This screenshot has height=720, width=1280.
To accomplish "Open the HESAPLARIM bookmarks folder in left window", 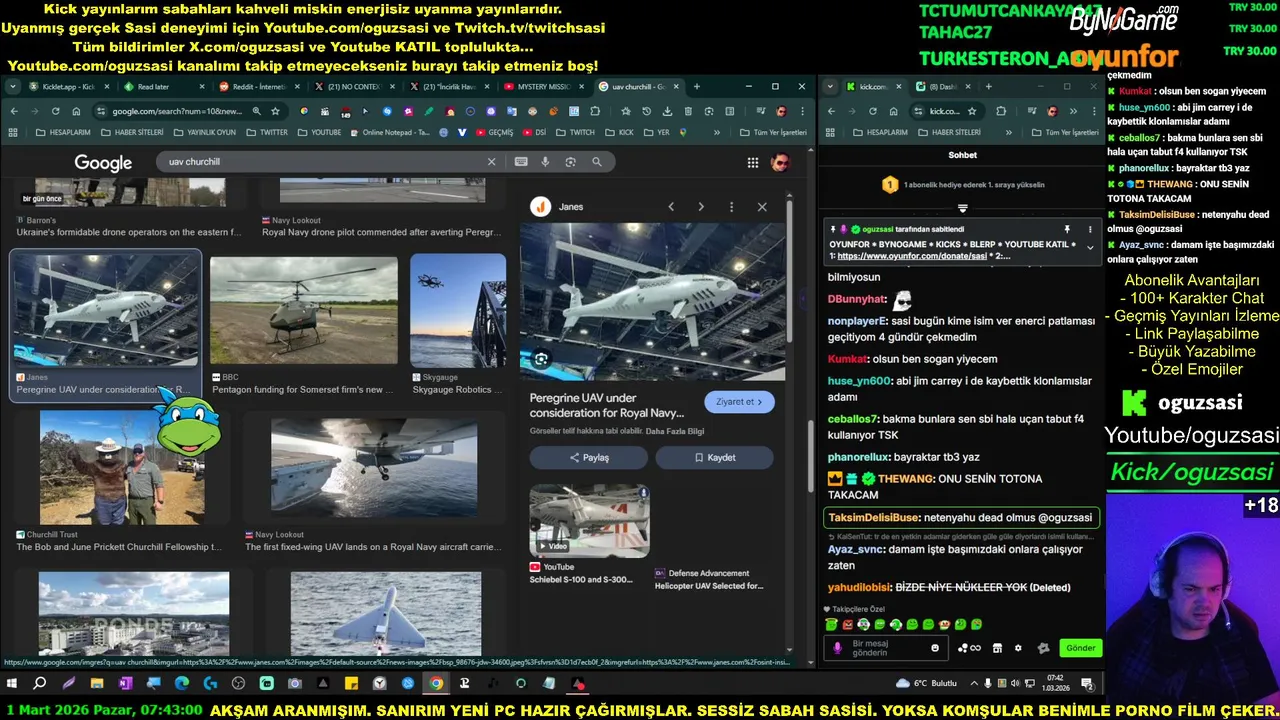I will (62, 132).
